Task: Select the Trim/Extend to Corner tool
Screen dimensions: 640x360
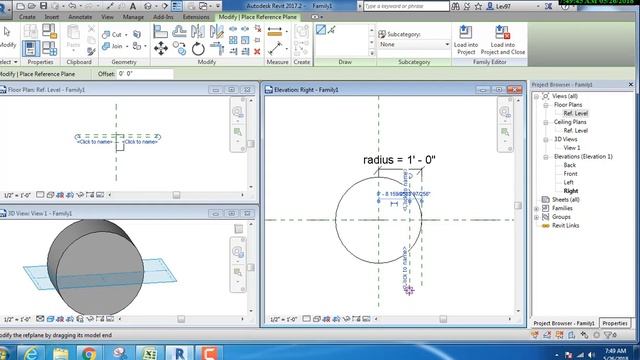Action: click(216, 49)
